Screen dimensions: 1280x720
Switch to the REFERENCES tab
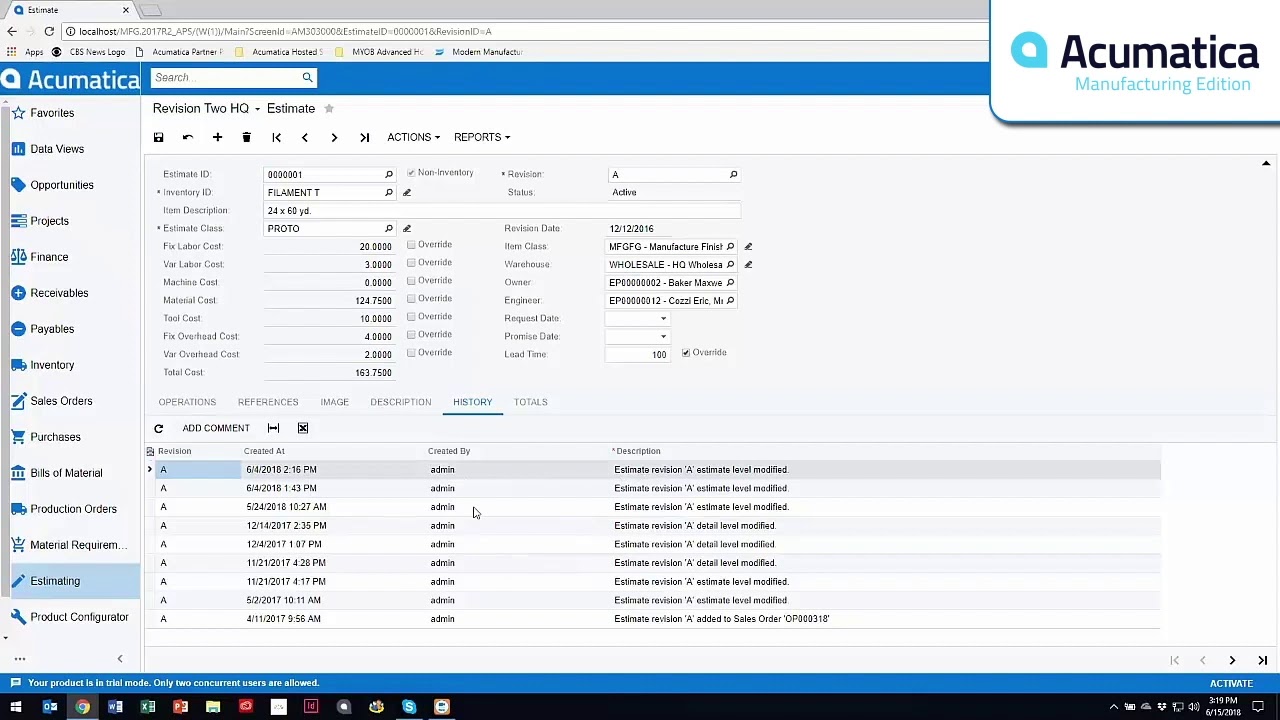tap(268, 402)
